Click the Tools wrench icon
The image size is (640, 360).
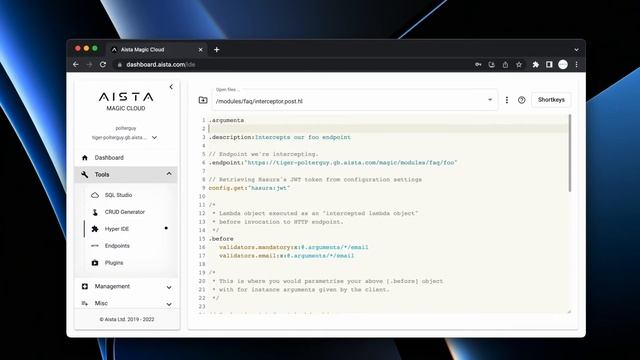click(x=85, y=174)
